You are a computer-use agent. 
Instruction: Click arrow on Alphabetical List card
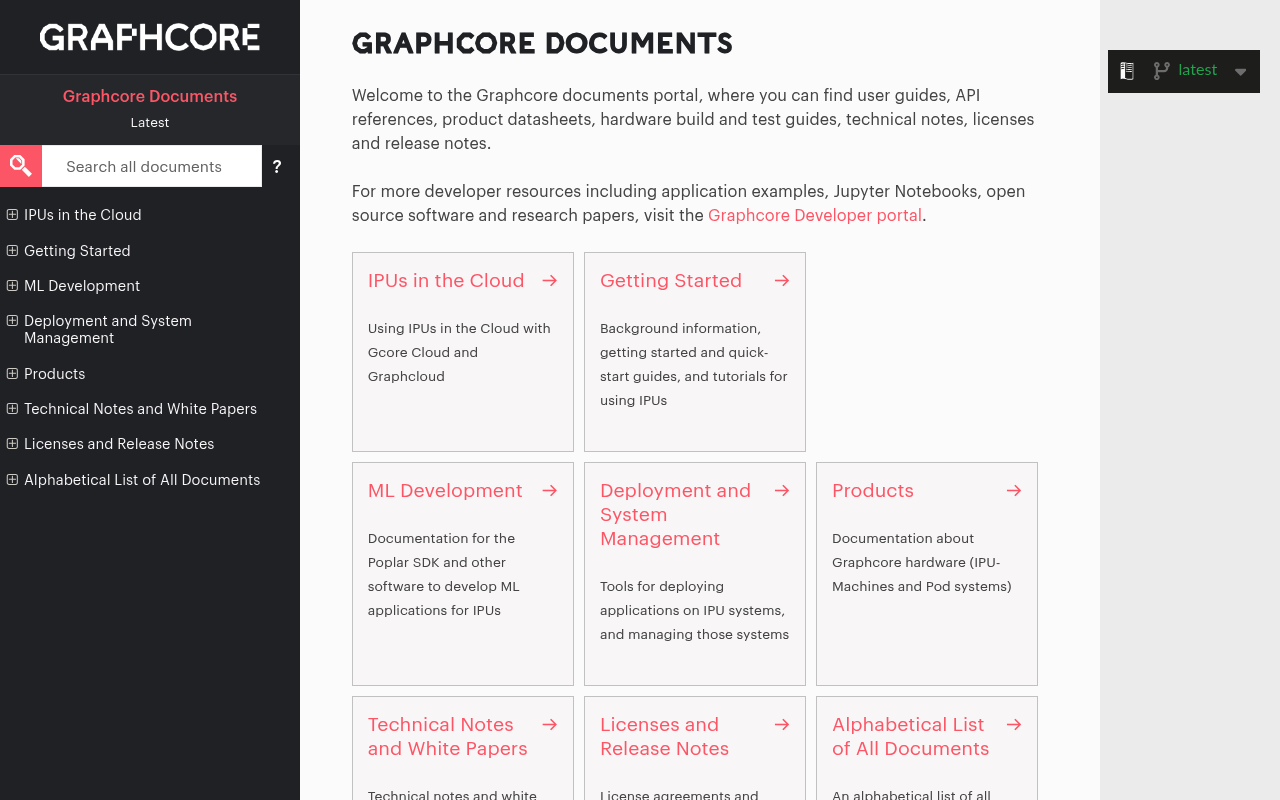pos(1014,725)
